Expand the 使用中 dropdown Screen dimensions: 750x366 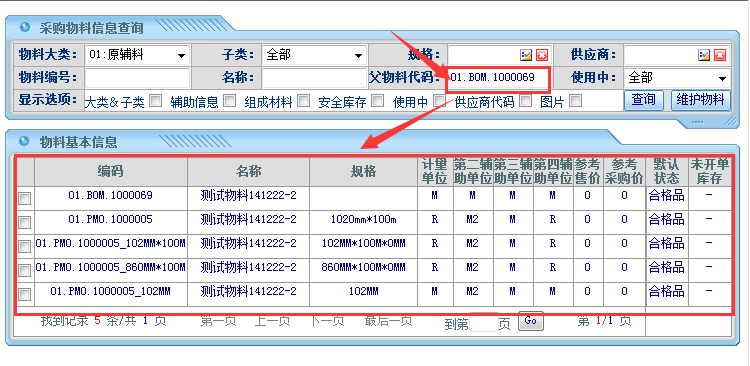pos(722,79)
